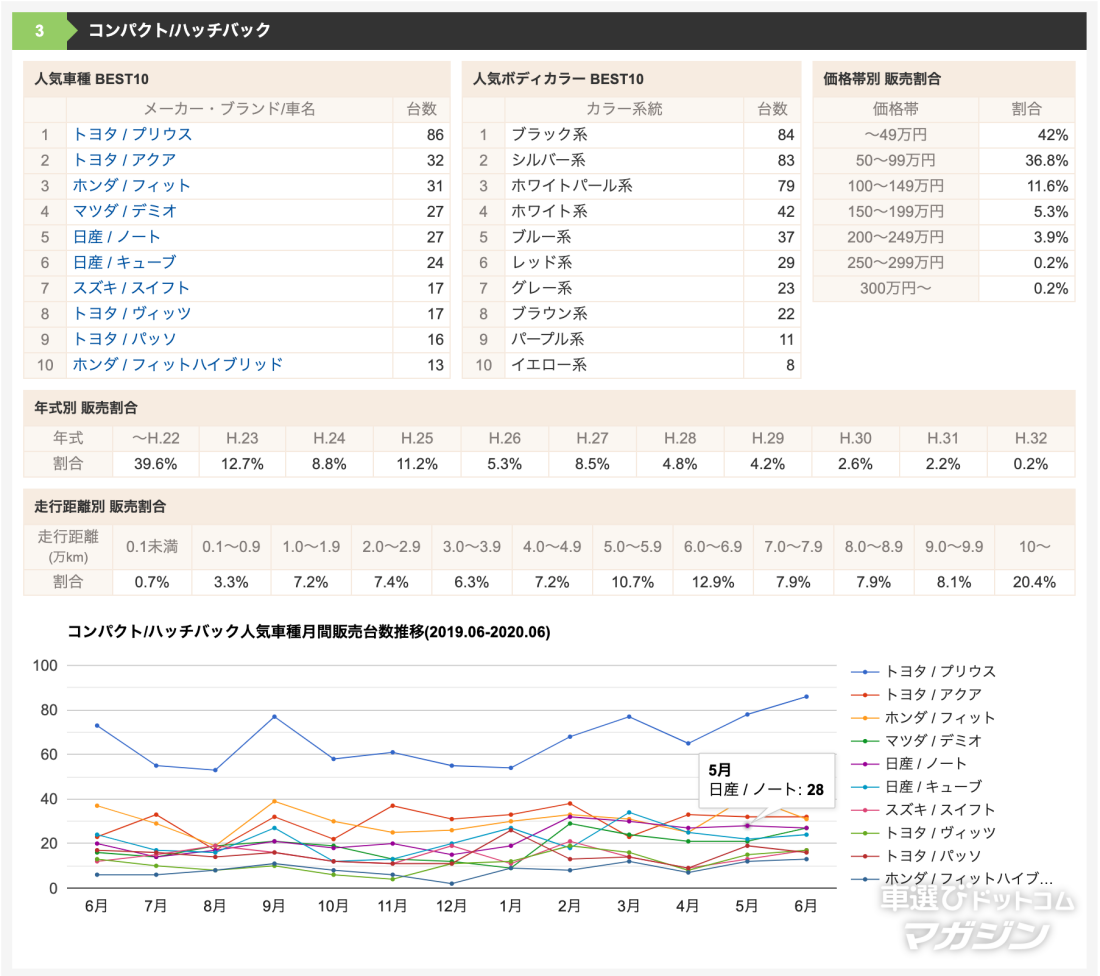Click the 100～149万円 price band cell
The image size is (1100, 976).
896,186
